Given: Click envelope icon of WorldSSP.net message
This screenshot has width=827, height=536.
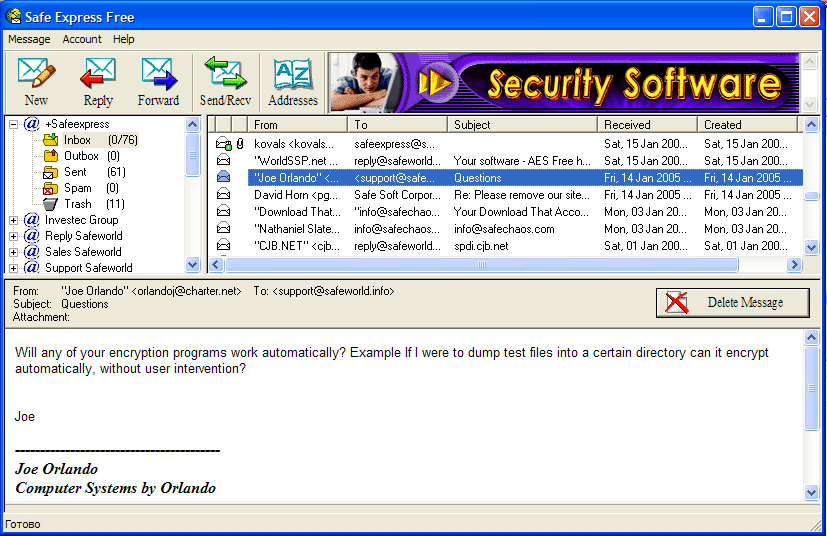Looking at the screenshot, I should [x=224, y=160].
